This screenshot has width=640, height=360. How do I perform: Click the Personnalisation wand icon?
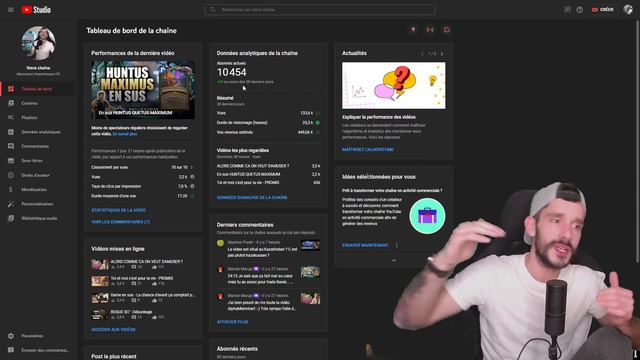pos(11,204)
